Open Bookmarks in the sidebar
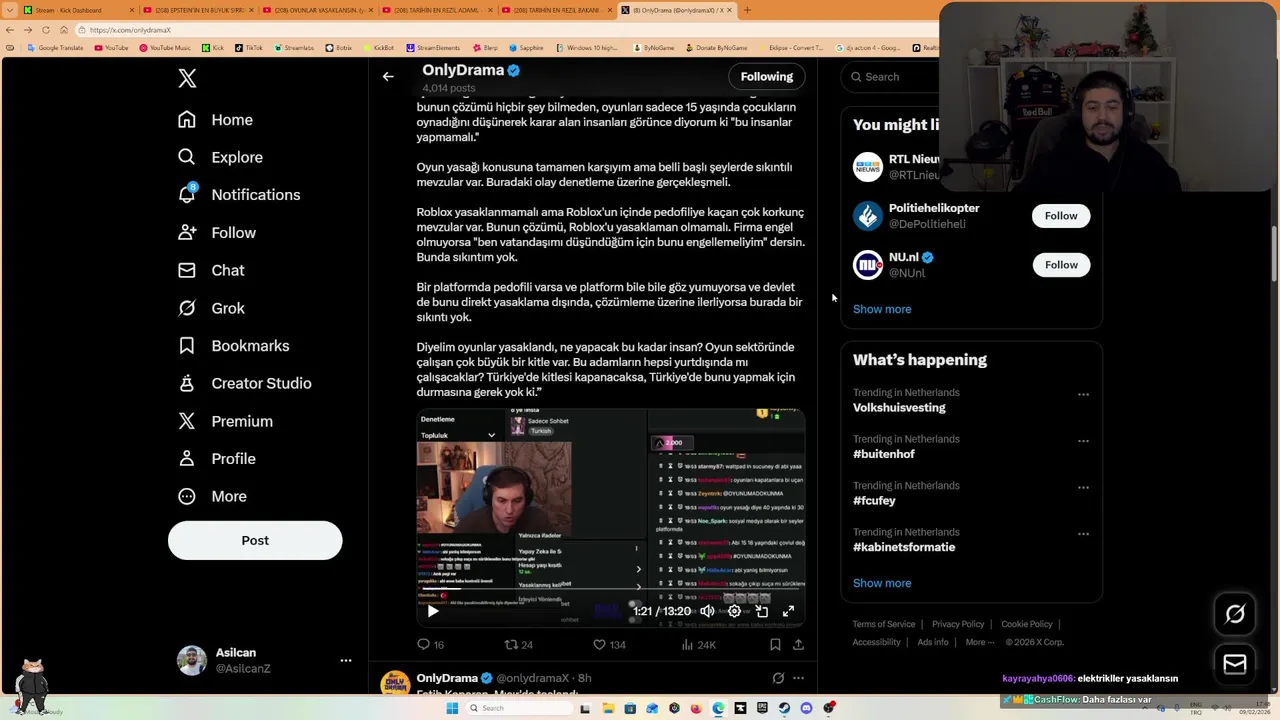This screenshot has height=720, width=1280. (233, 346)
